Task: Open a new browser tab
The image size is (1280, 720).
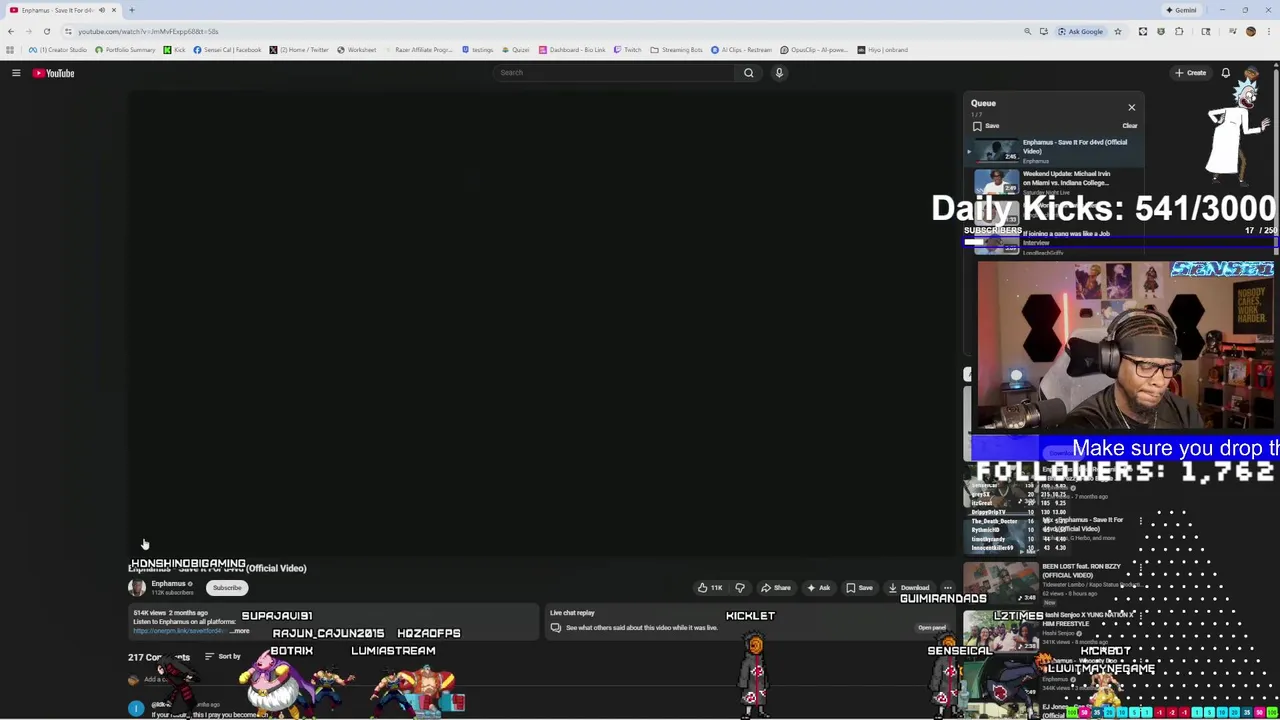Action: pos(131,10)
